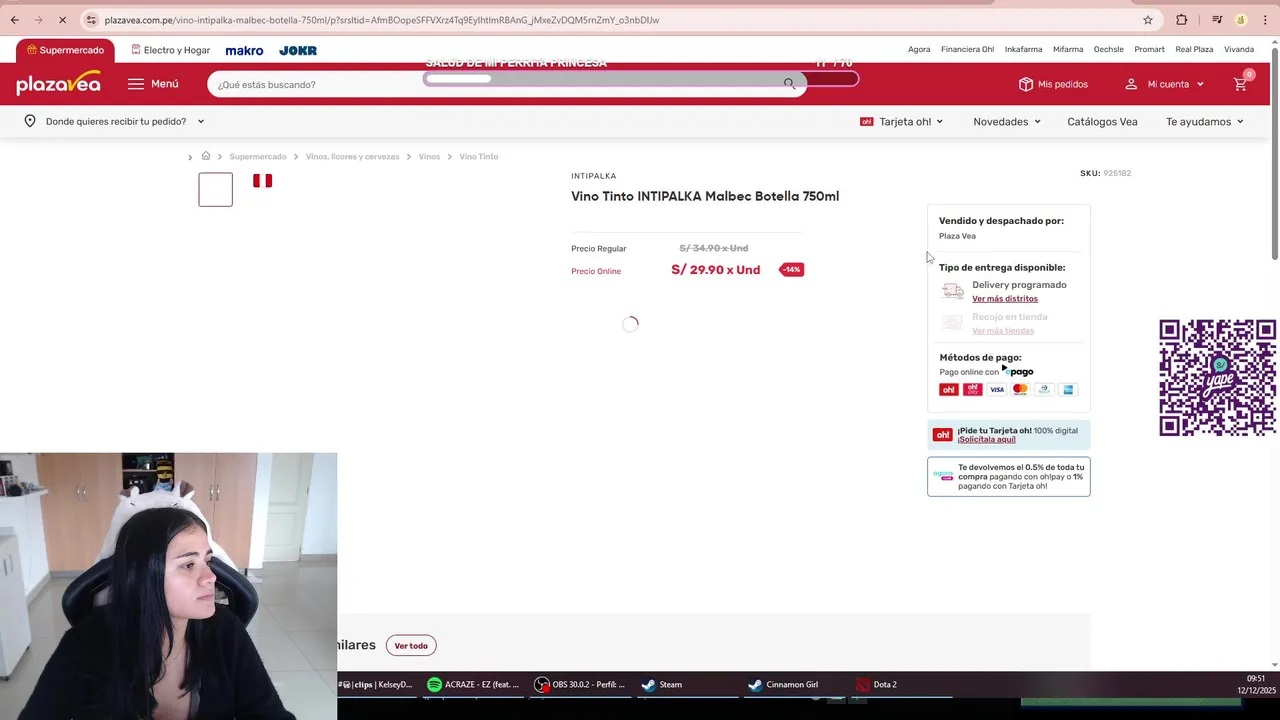Open the browser three-dot menu
The width and height of the screenshot is (1280, 720).
point(1265,20)
